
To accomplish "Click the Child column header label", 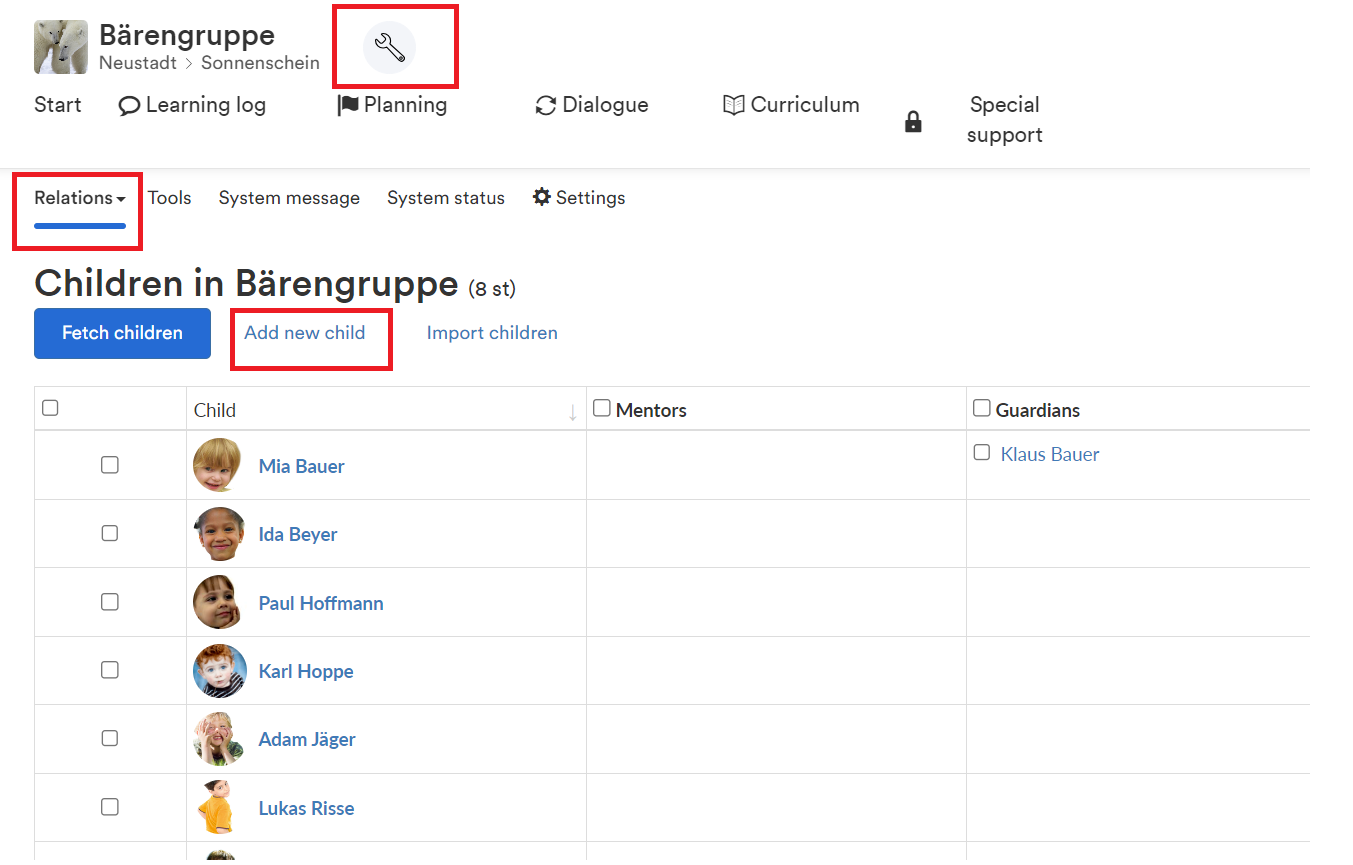I will (x=215, y=410).
